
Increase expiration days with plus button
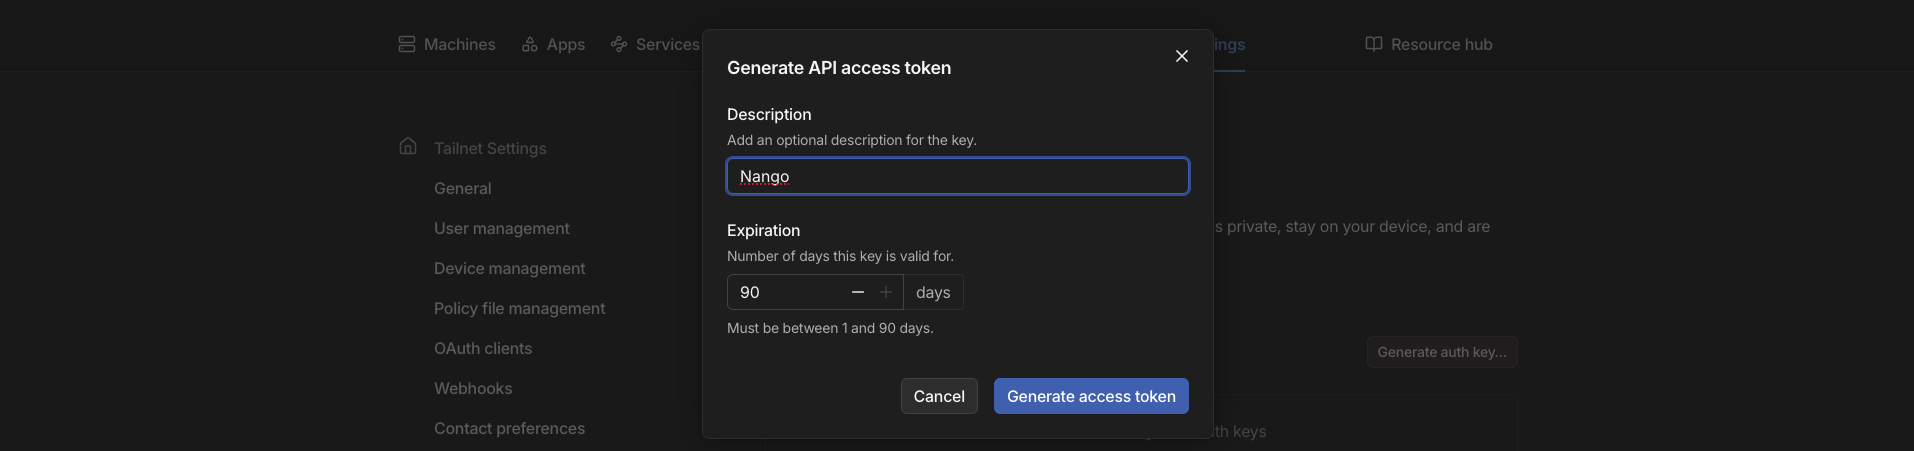(x=886, y=292)
